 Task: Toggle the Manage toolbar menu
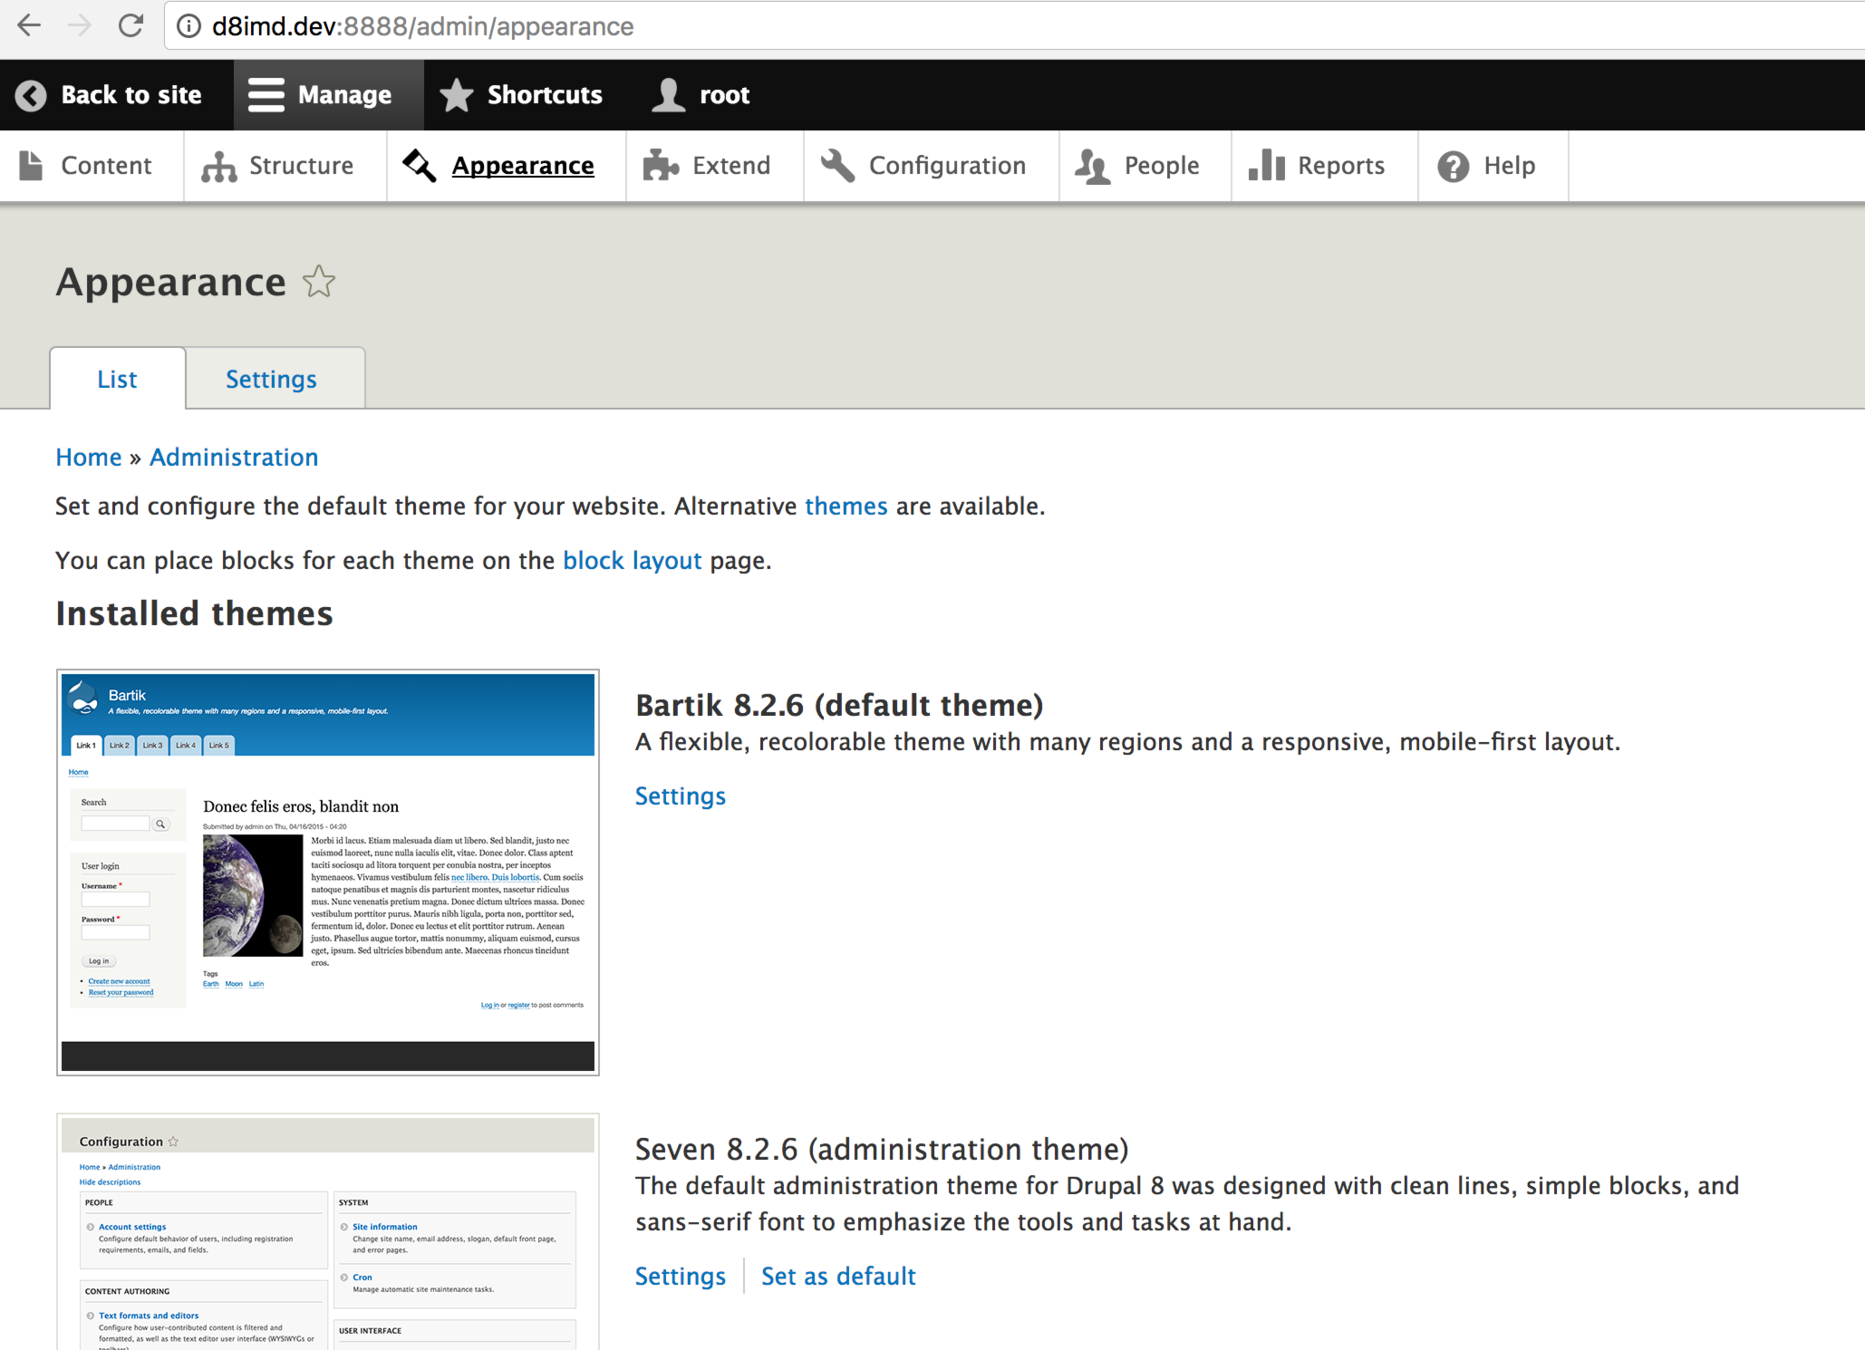tap(329, 95)
